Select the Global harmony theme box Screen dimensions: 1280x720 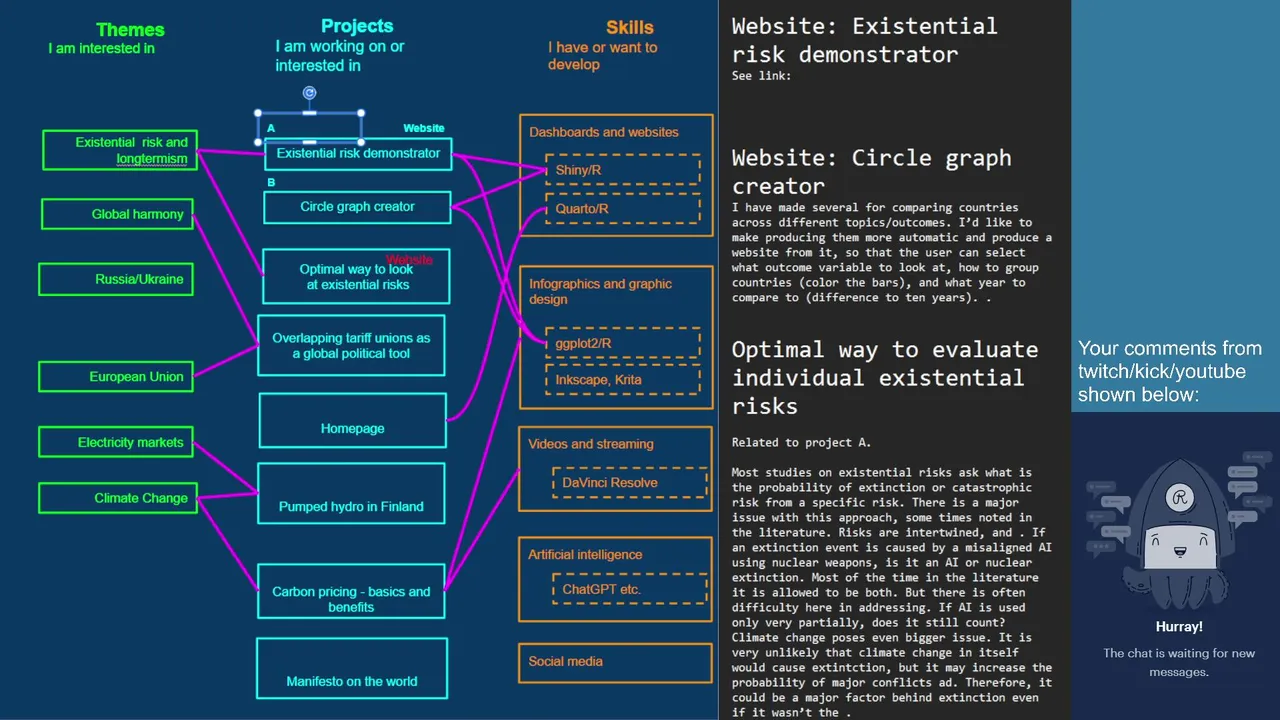coord(117,214)
